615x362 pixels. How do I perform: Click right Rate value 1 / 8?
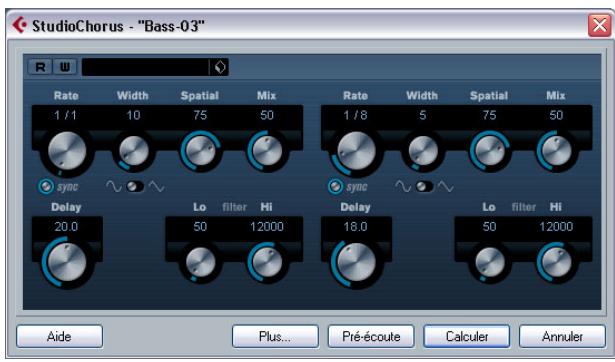coord(355,115)
